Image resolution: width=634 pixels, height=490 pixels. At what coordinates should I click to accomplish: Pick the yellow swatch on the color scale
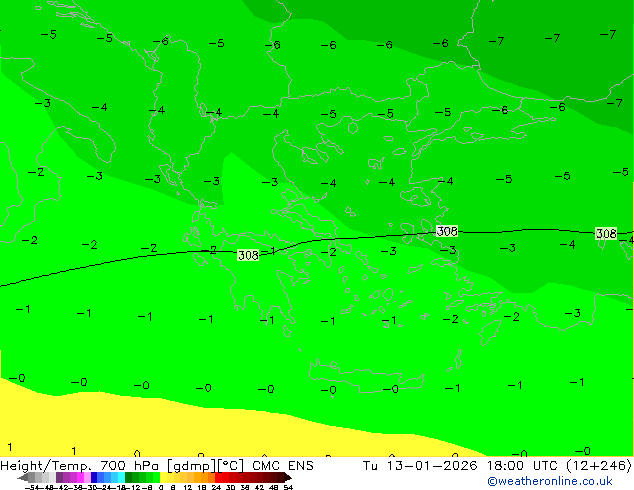click(x=163, y=477)
